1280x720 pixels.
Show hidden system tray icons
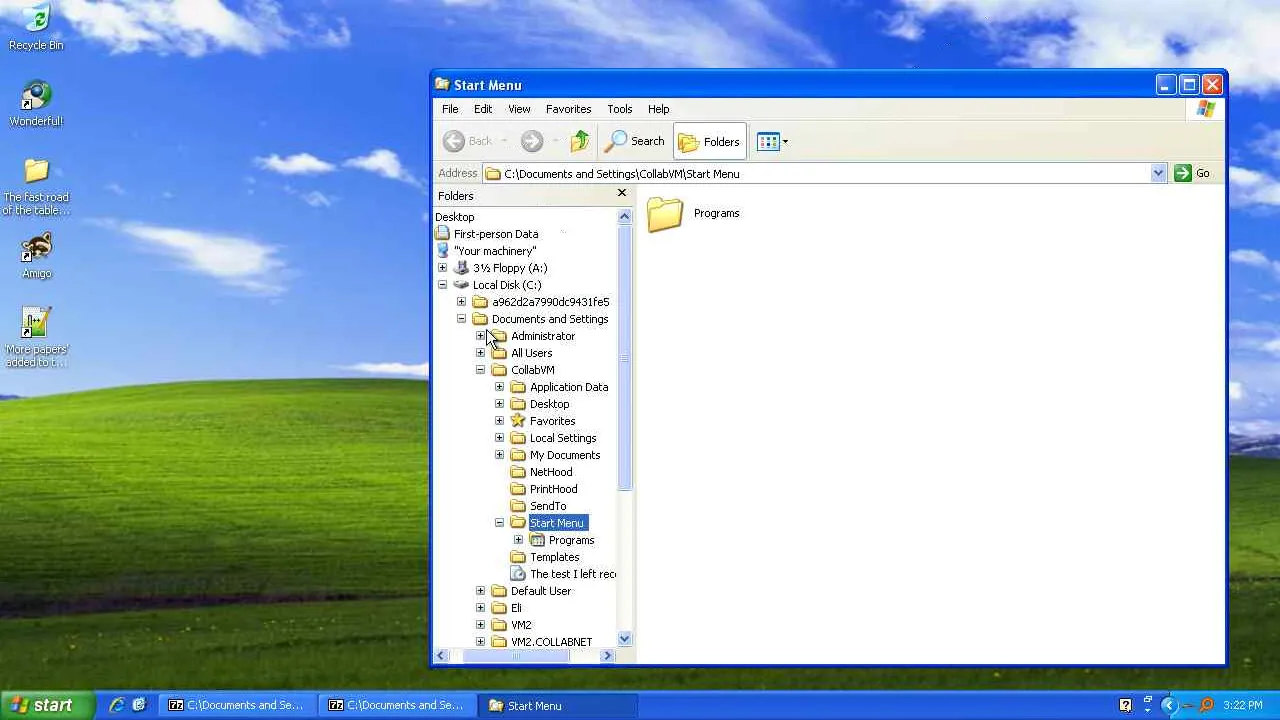click(x=1168, y=705)
